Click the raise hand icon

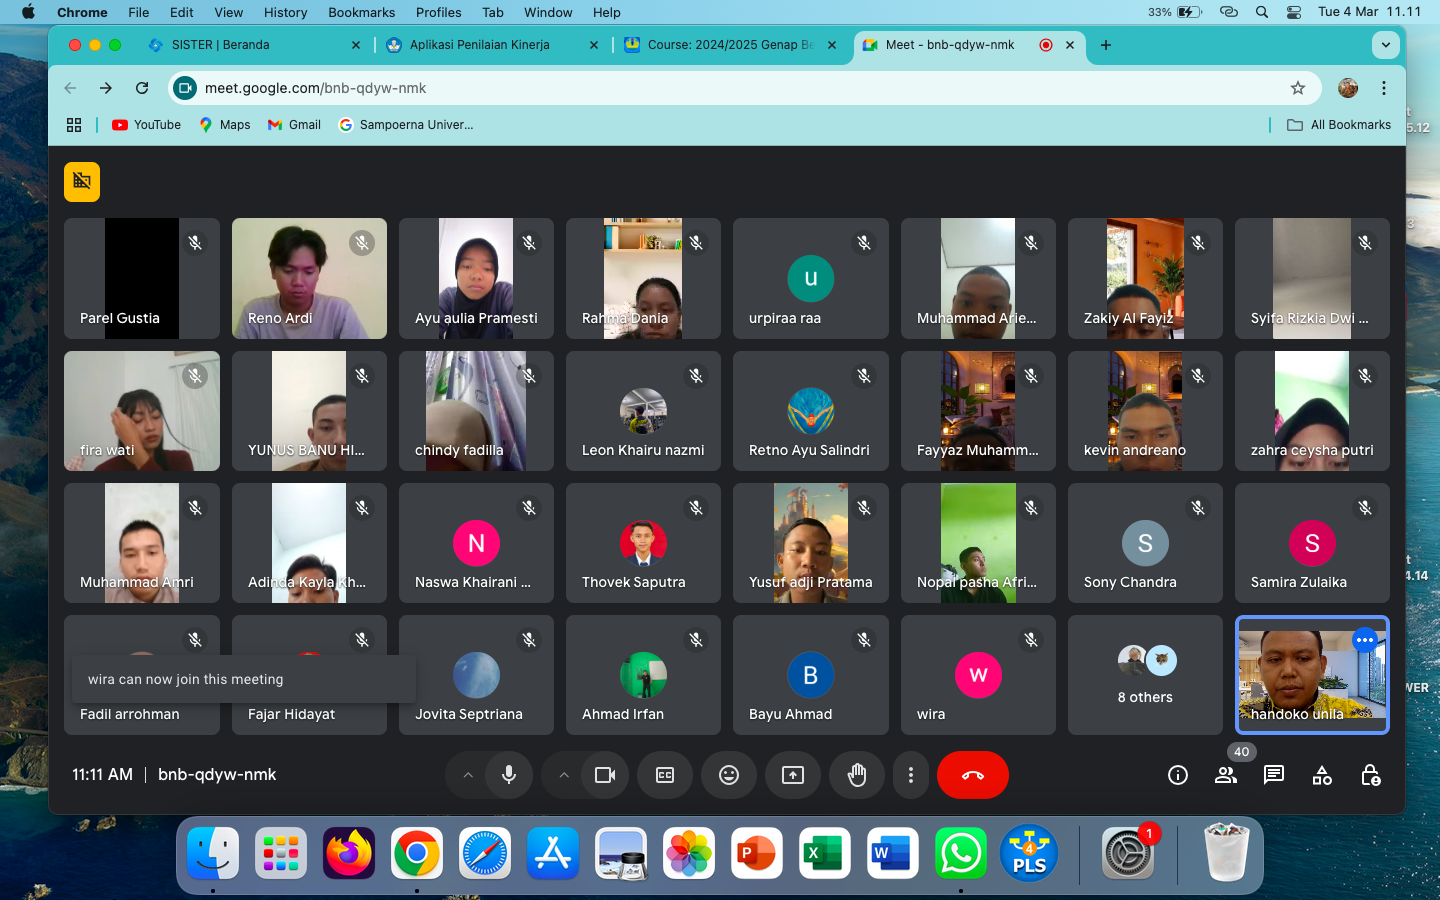(x=857, y=775)
